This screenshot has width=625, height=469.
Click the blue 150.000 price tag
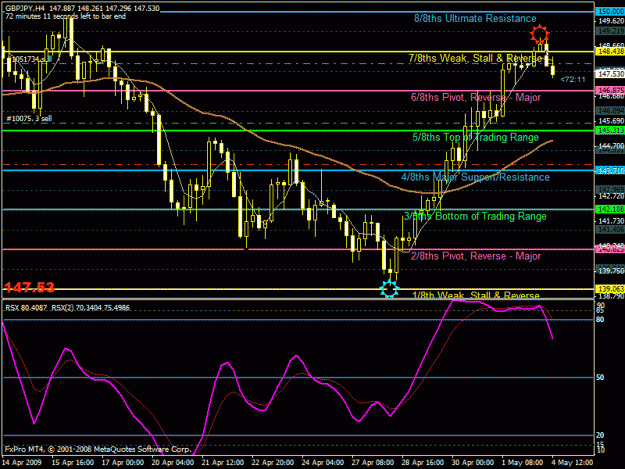[609, 12]
